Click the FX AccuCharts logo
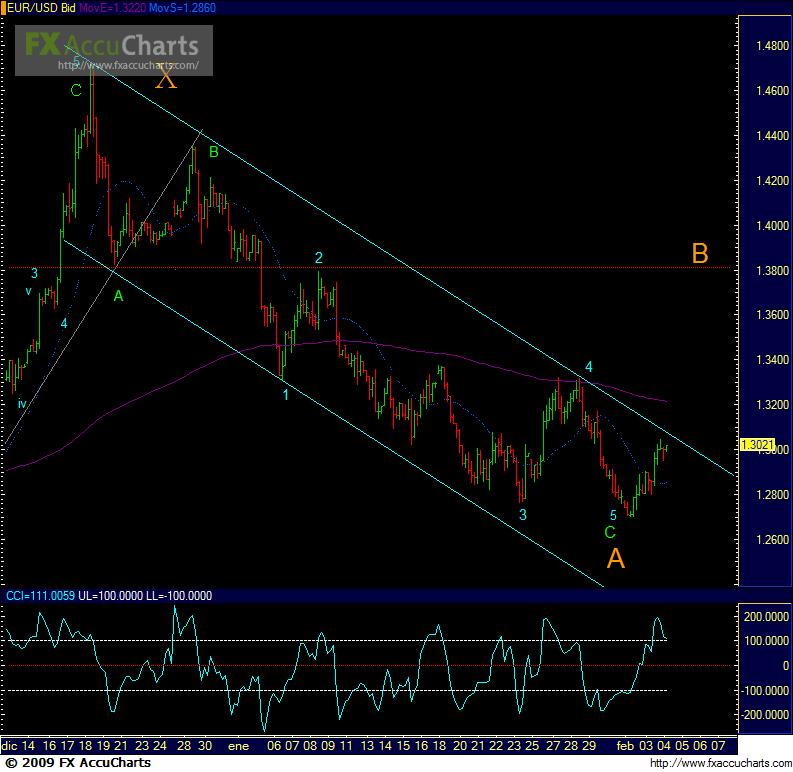This screenshot has width=793, height=772. tap(110, 45)
